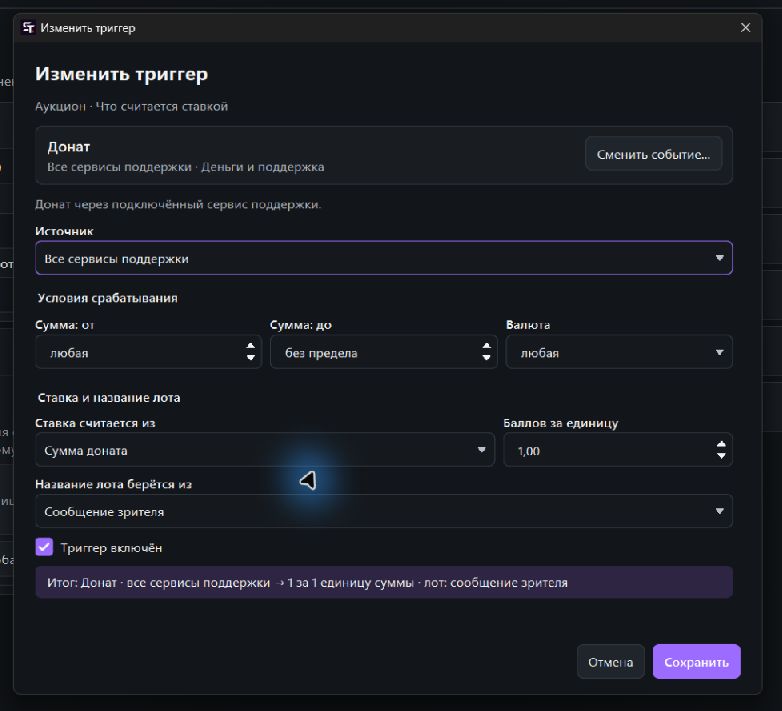
Task: Click the Ставка и название лота label
Action: click(x=109, y=397)
